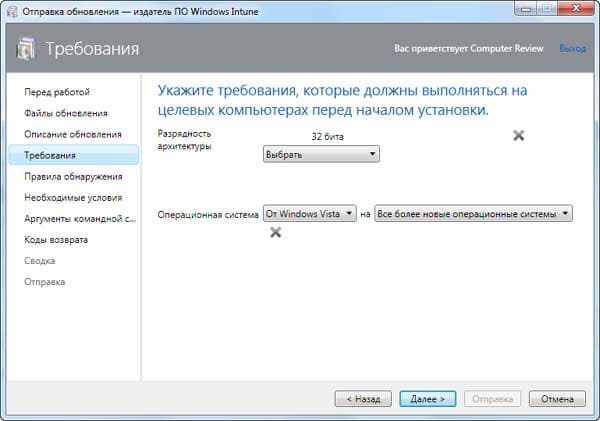The width and height of the screenshot is (600, 421).
Task: Select the Требования step in sidebar
Action: 73,155
